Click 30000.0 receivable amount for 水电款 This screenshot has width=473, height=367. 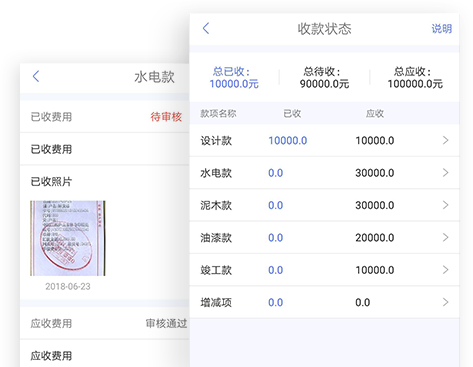pyautogui.click(x=375, y=173)
